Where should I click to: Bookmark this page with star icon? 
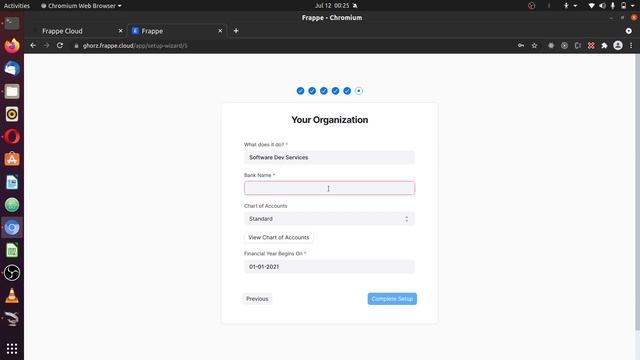534,45
